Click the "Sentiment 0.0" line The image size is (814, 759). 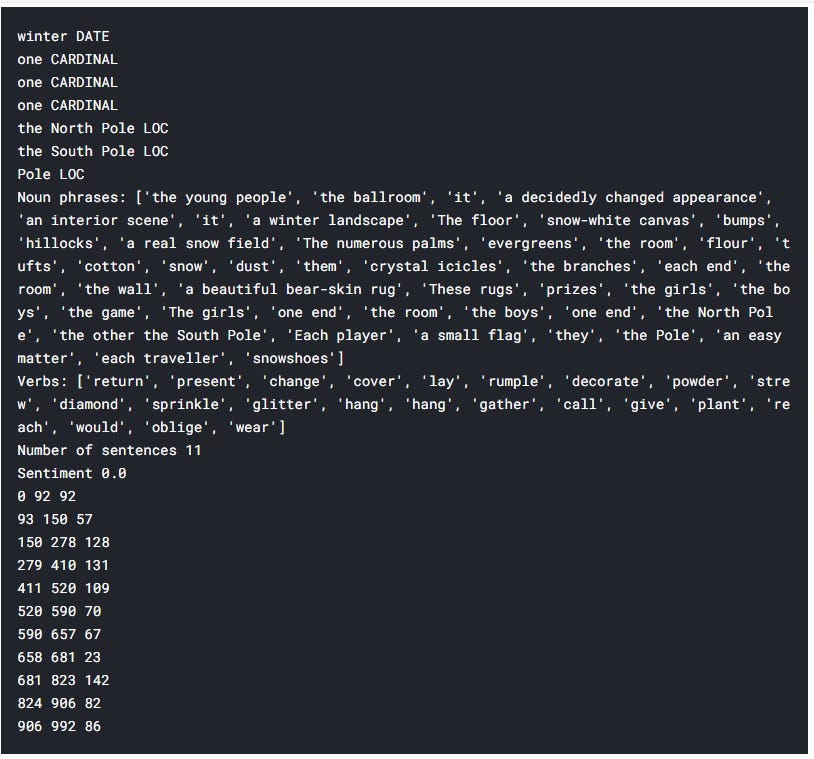tap(72, 473)
